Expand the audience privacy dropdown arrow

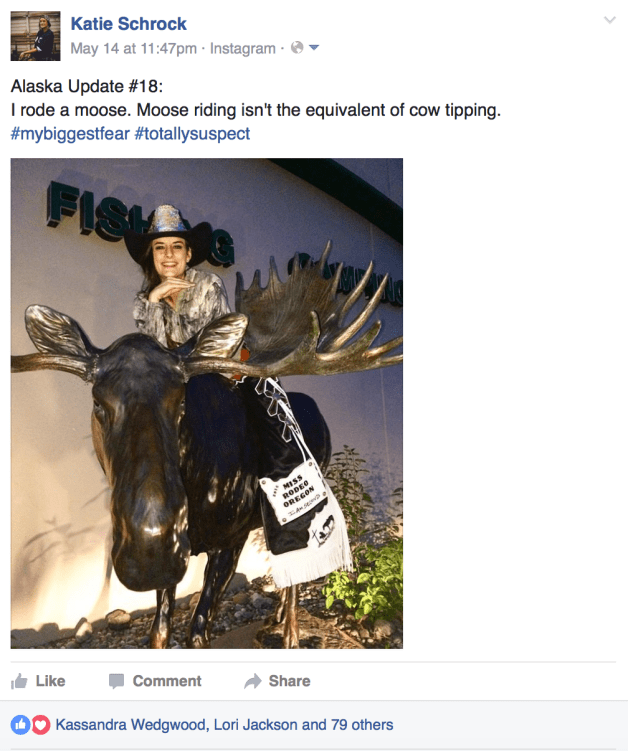(x=314, y=47)
